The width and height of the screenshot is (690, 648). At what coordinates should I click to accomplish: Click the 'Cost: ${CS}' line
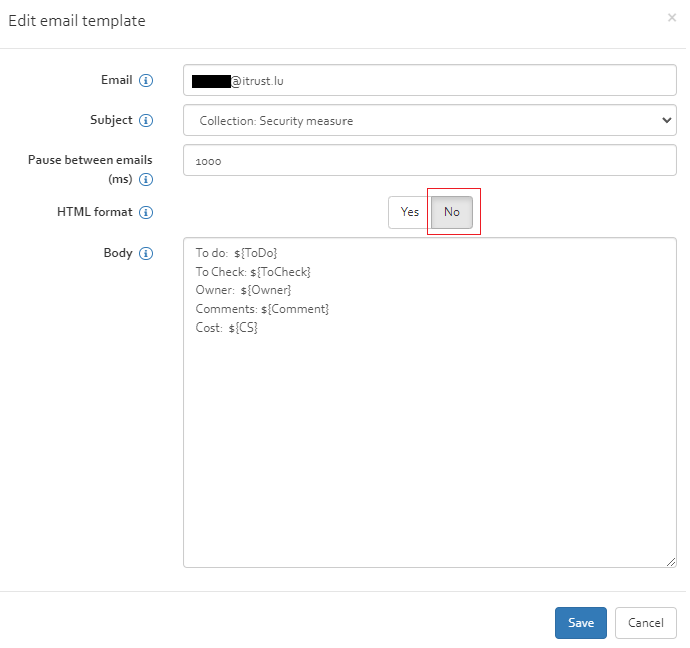tap(227, 328)
